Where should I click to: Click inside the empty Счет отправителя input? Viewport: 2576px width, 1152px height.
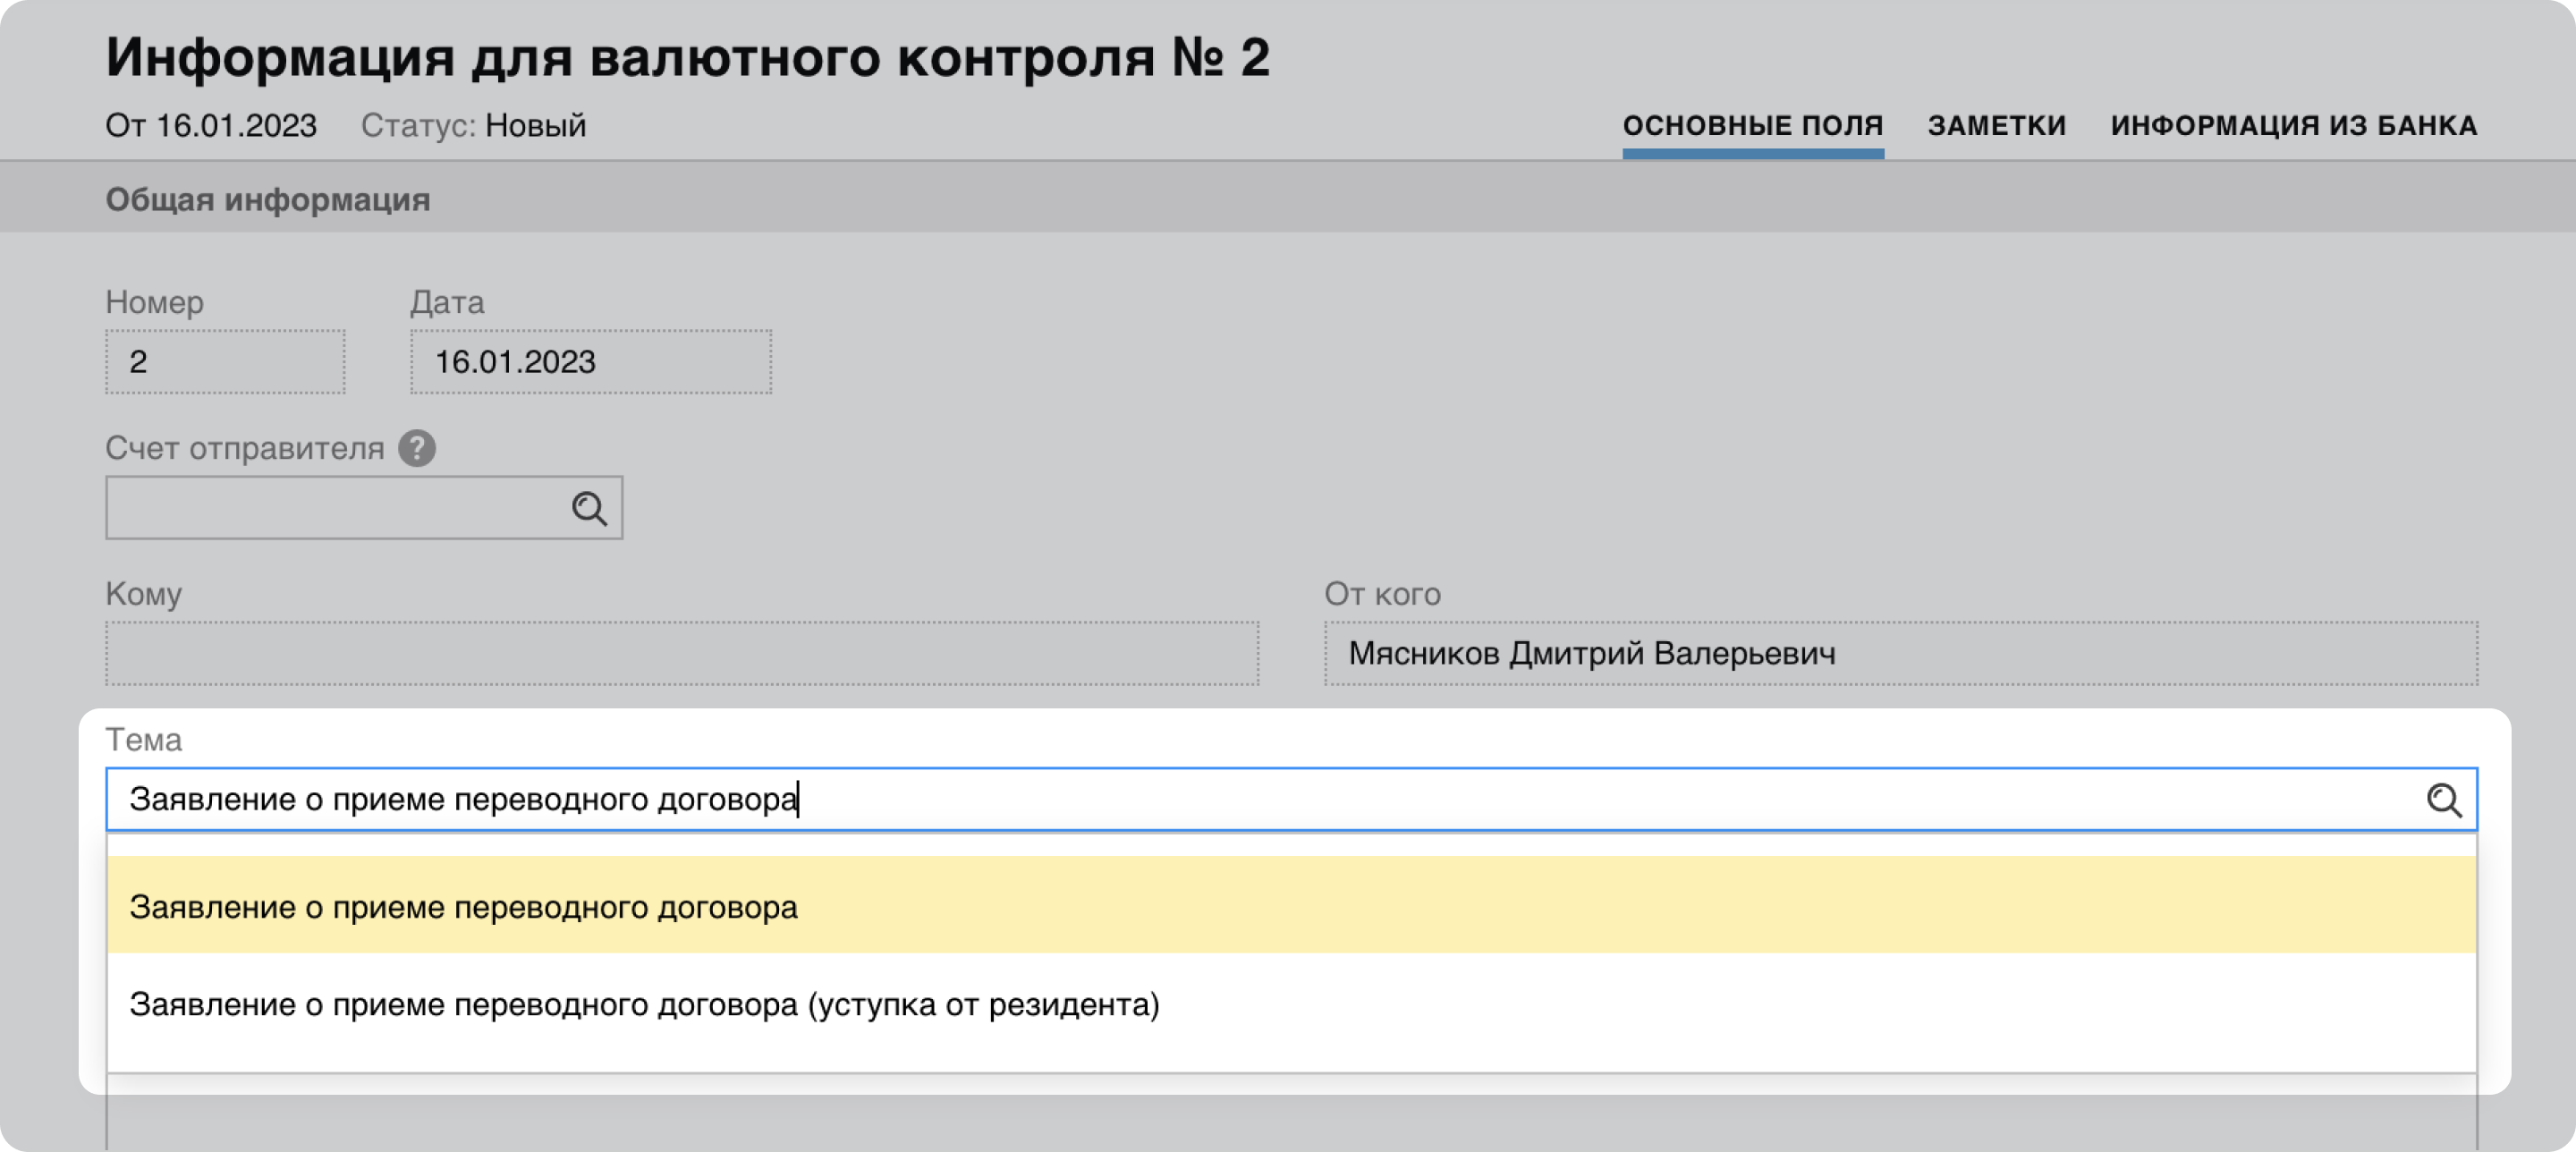tap(335, 508)
